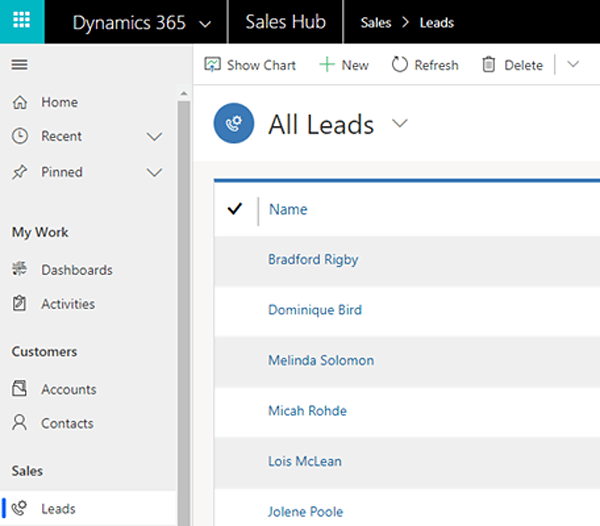
Task: Click the Pinned pin icon
Action: (x=20, y=172)
